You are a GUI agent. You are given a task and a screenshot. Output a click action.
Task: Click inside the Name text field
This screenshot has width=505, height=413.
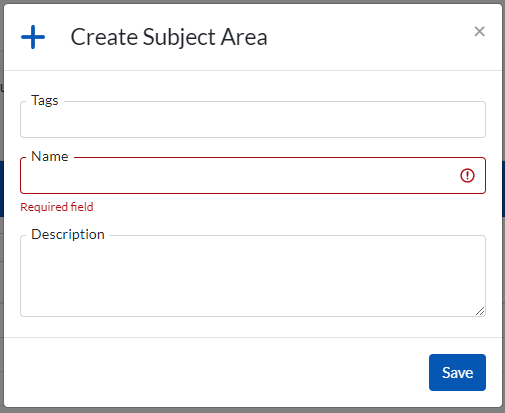click(253, 175)
